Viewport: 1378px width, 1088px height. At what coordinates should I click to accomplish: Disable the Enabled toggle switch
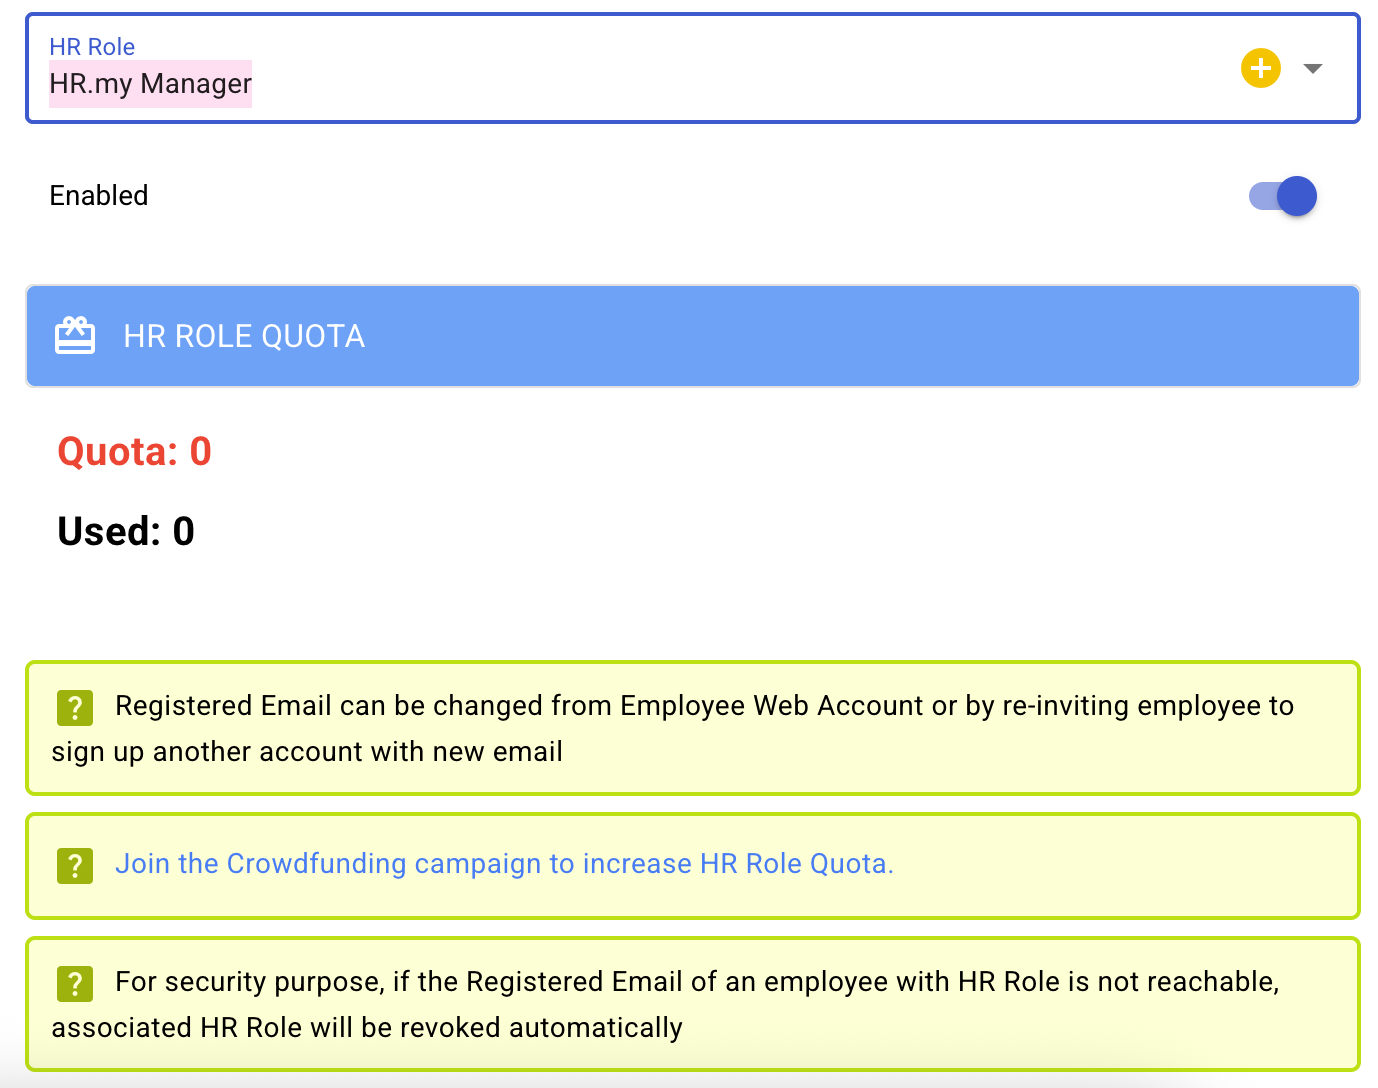[x=1284, y=196]
